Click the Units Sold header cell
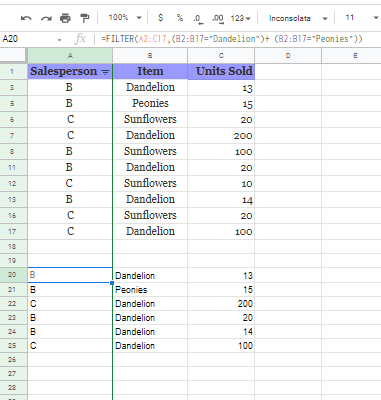Screen dimensions: 381x400 (x=221, y=71)
